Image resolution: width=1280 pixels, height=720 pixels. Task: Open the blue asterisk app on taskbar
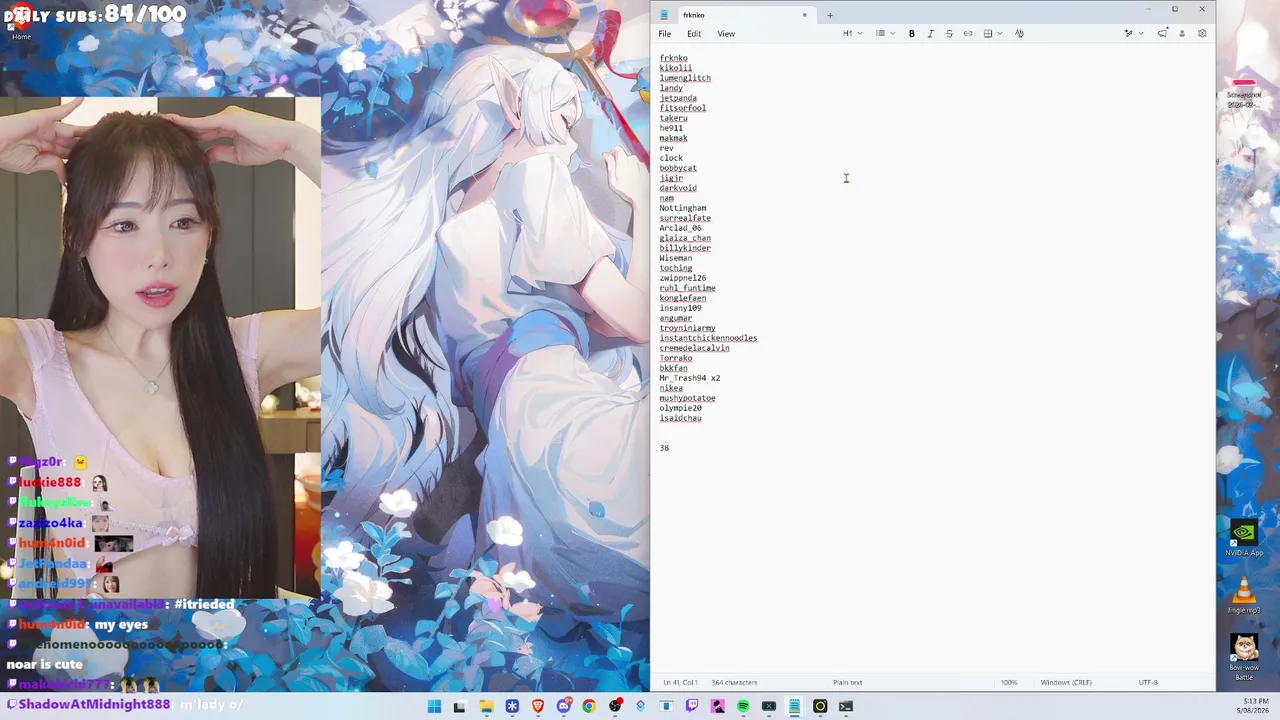tap(512, 706)
